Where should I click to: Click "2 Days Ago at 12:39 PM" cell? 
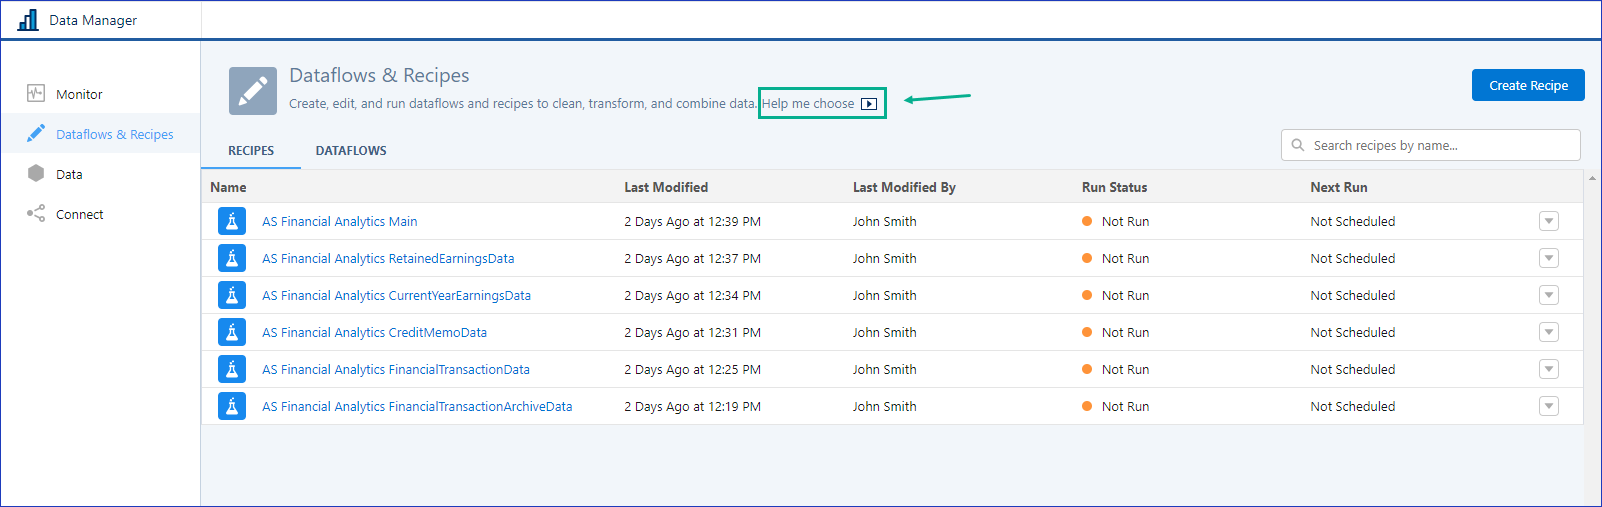(692, 222)
